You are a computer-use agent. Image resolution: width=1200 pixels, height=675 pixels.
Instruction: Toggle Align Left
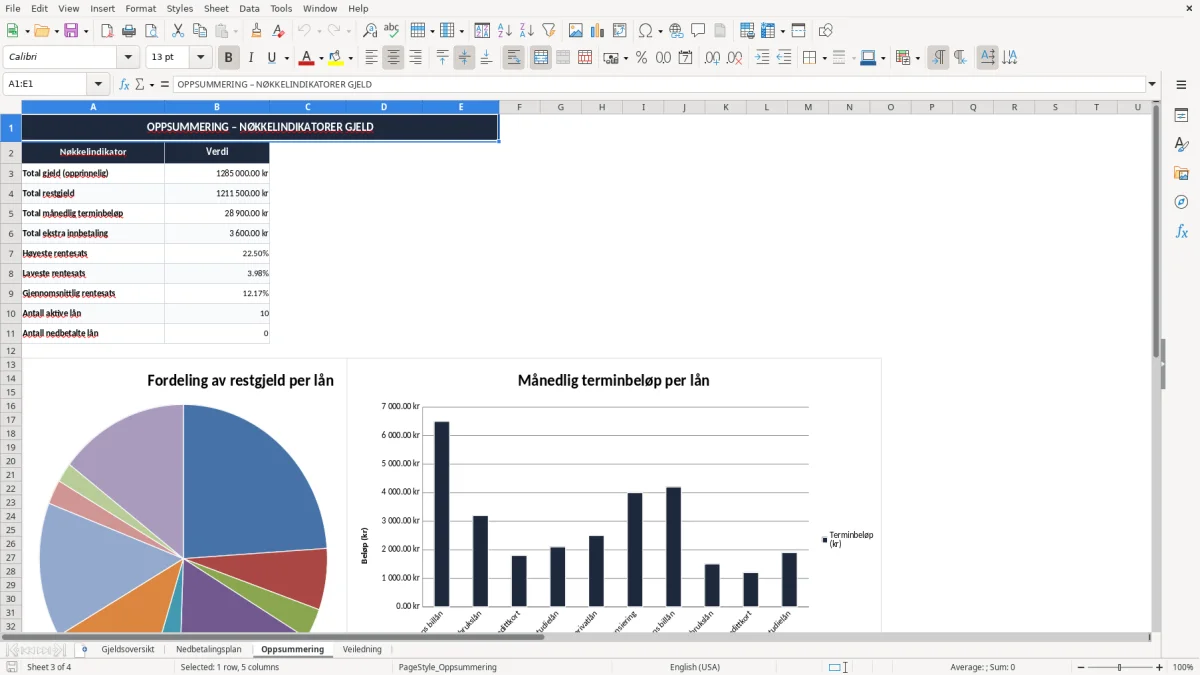tap(371, 58)
